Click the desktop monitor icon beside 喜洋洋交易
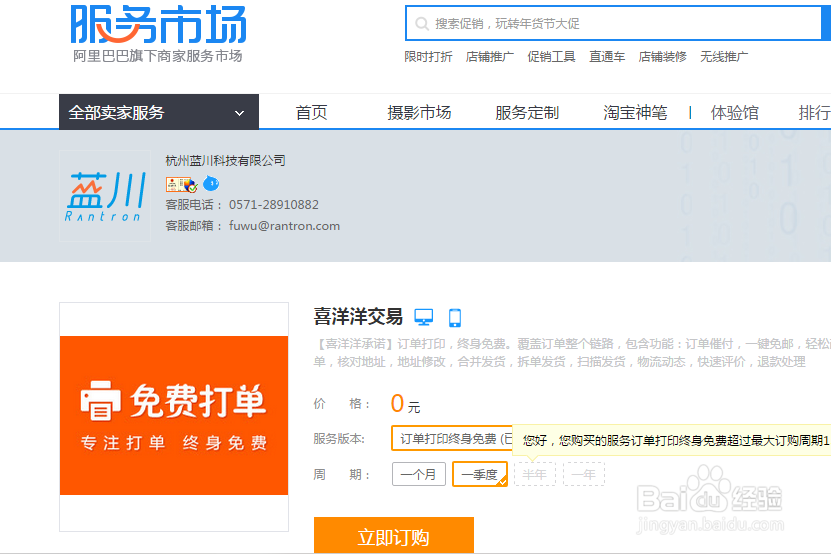831x554 pixels. [x=423, y=317]
